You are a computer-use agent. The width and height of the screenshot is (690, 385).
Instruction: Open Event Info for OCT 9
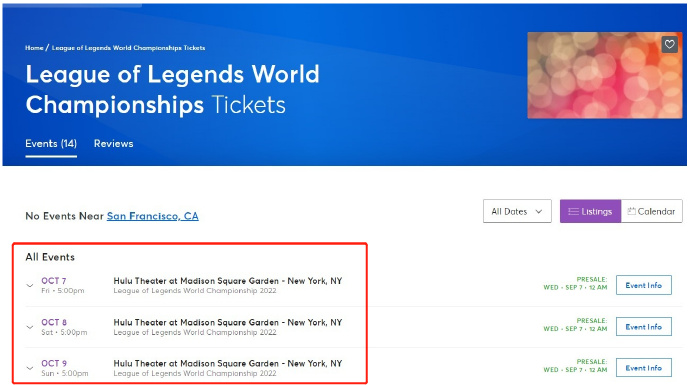(644, 368)
